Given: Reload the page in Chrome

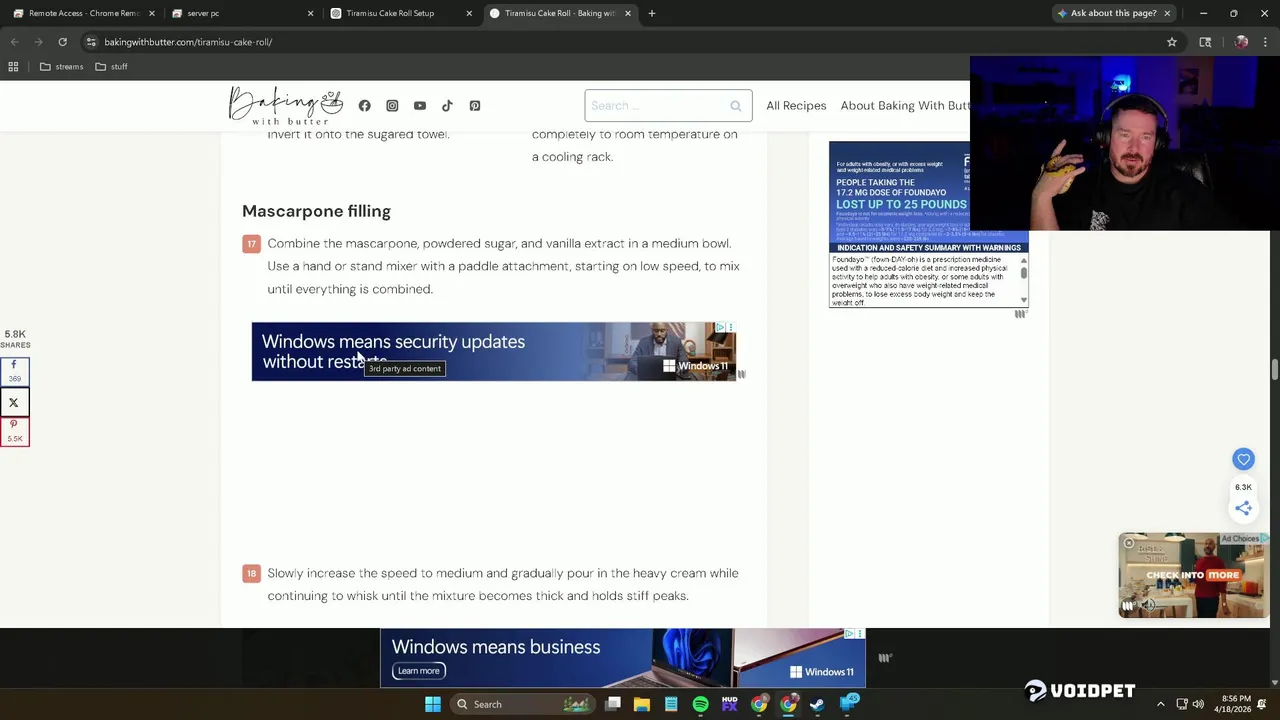Looking at the screenshot, I should [x=62, y=42].
